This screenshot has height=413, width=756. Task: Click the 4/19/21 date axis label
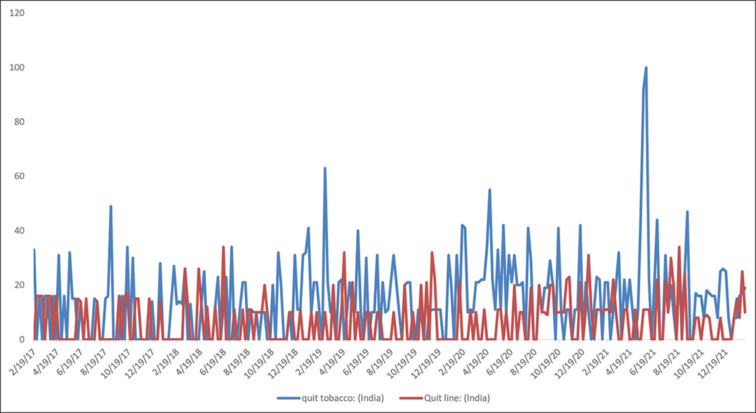[x=628, y=361]
